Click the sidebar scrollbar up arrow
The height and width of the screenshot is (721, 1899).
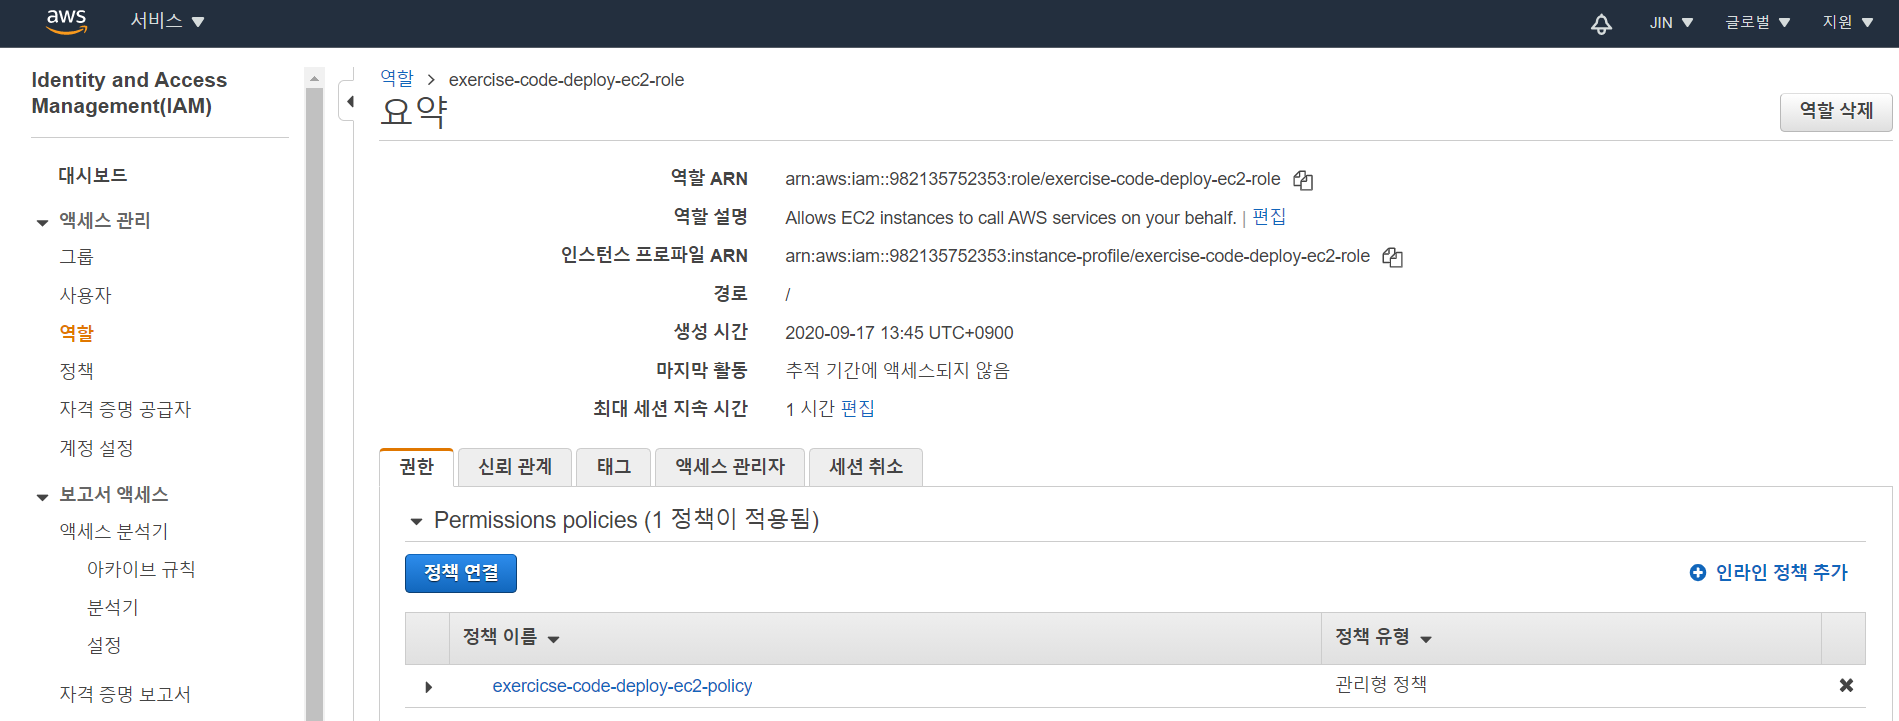click(315, 78)
